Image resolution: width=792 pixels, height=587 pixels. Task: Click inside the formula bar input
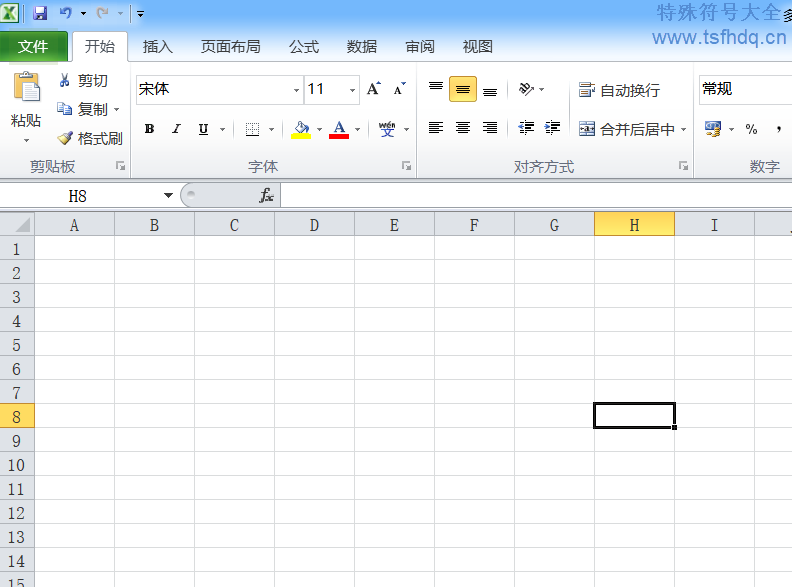536,195
